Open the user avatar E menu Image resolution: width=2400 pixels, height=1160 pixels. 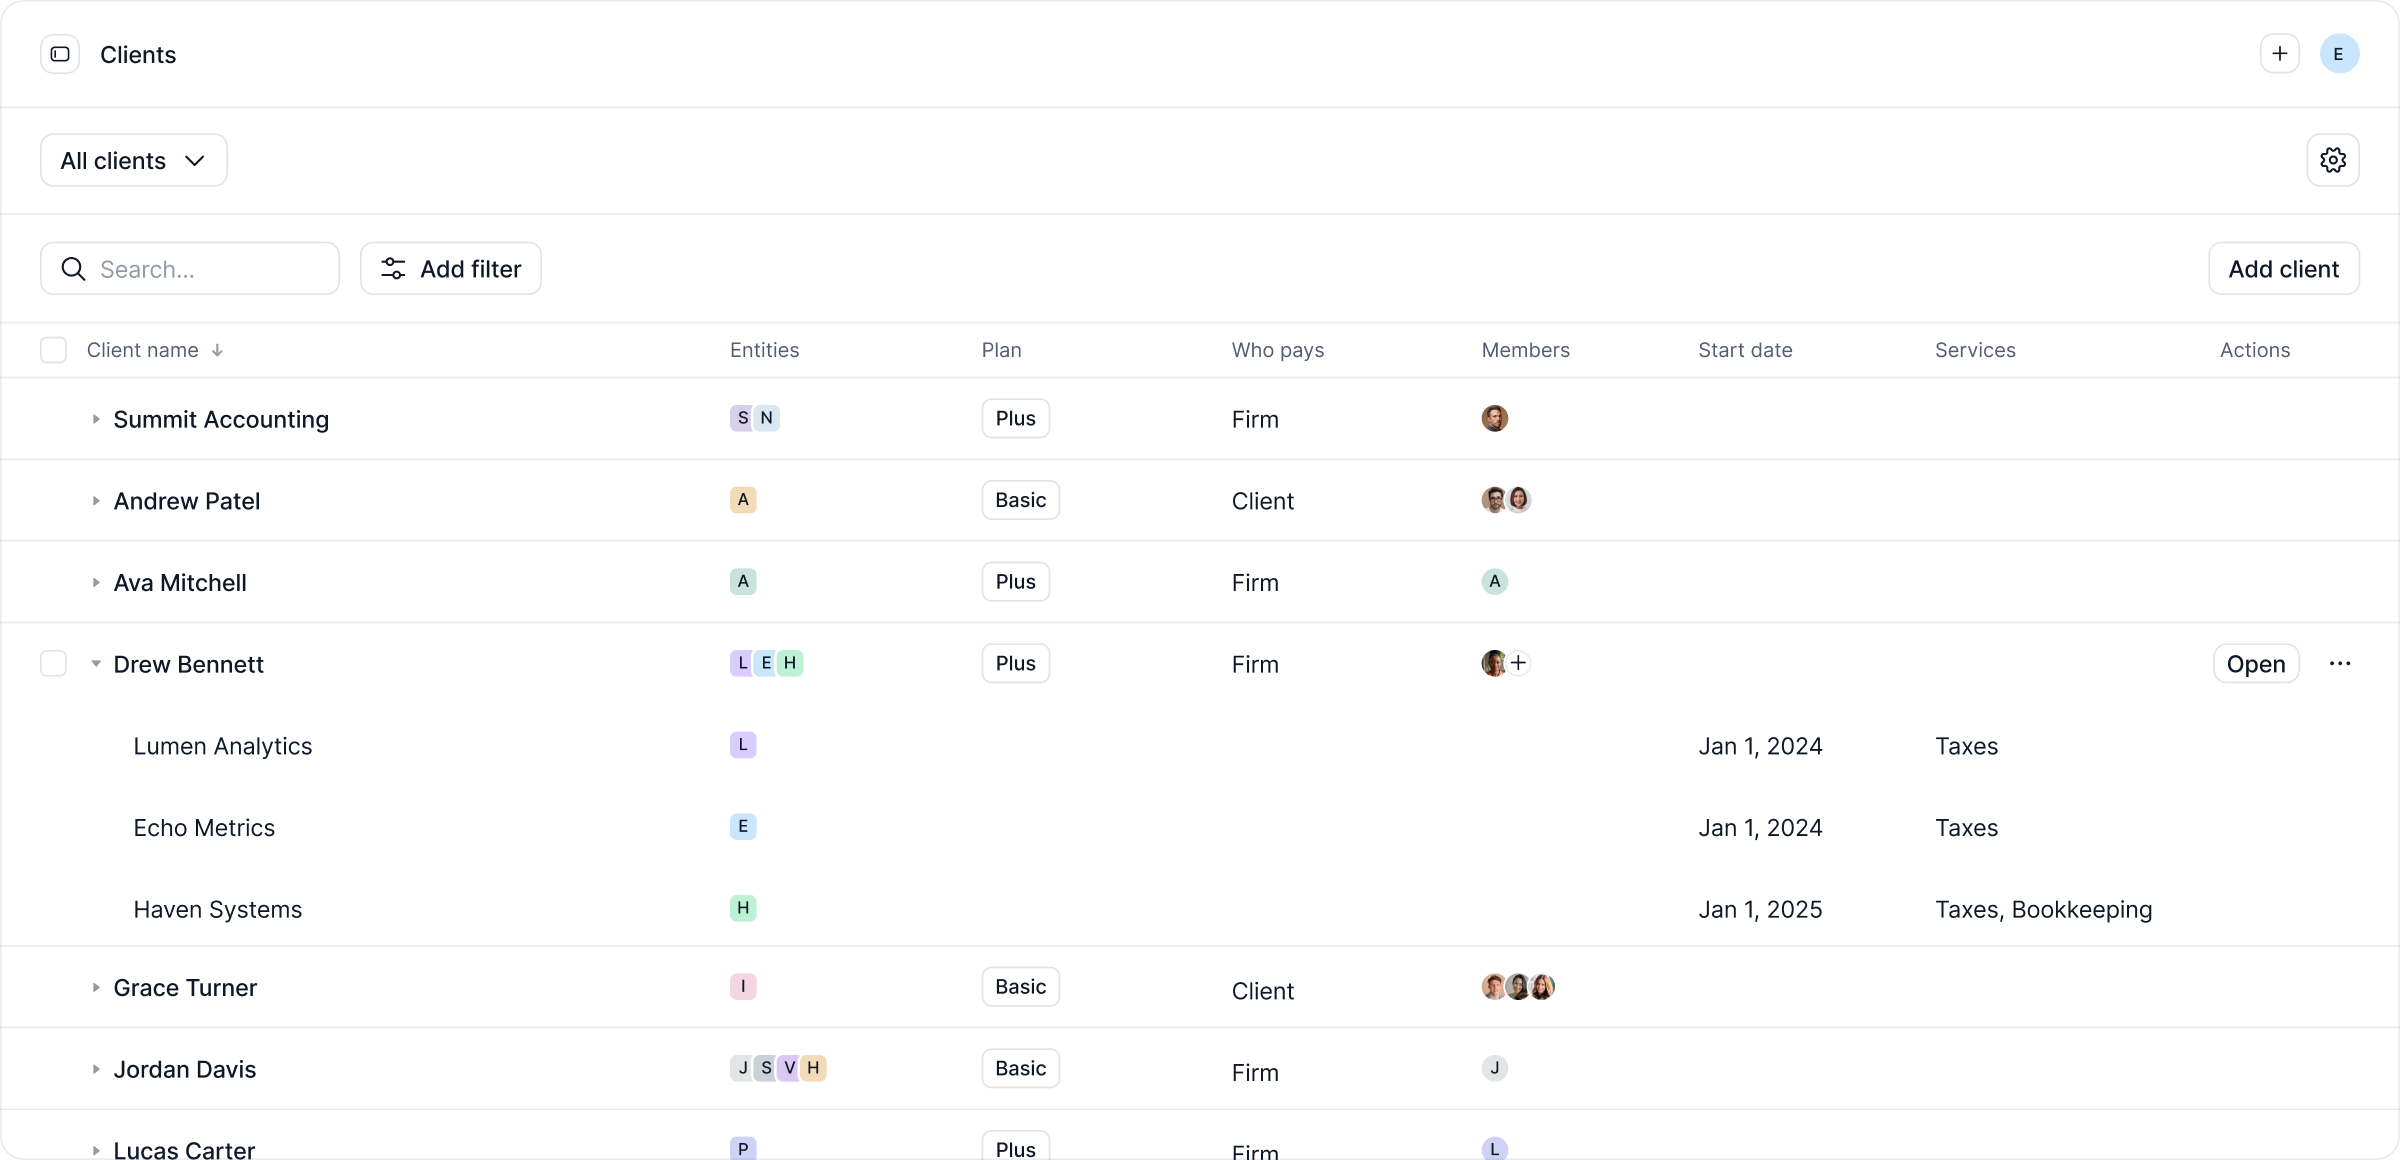[x=2338, y=54]
